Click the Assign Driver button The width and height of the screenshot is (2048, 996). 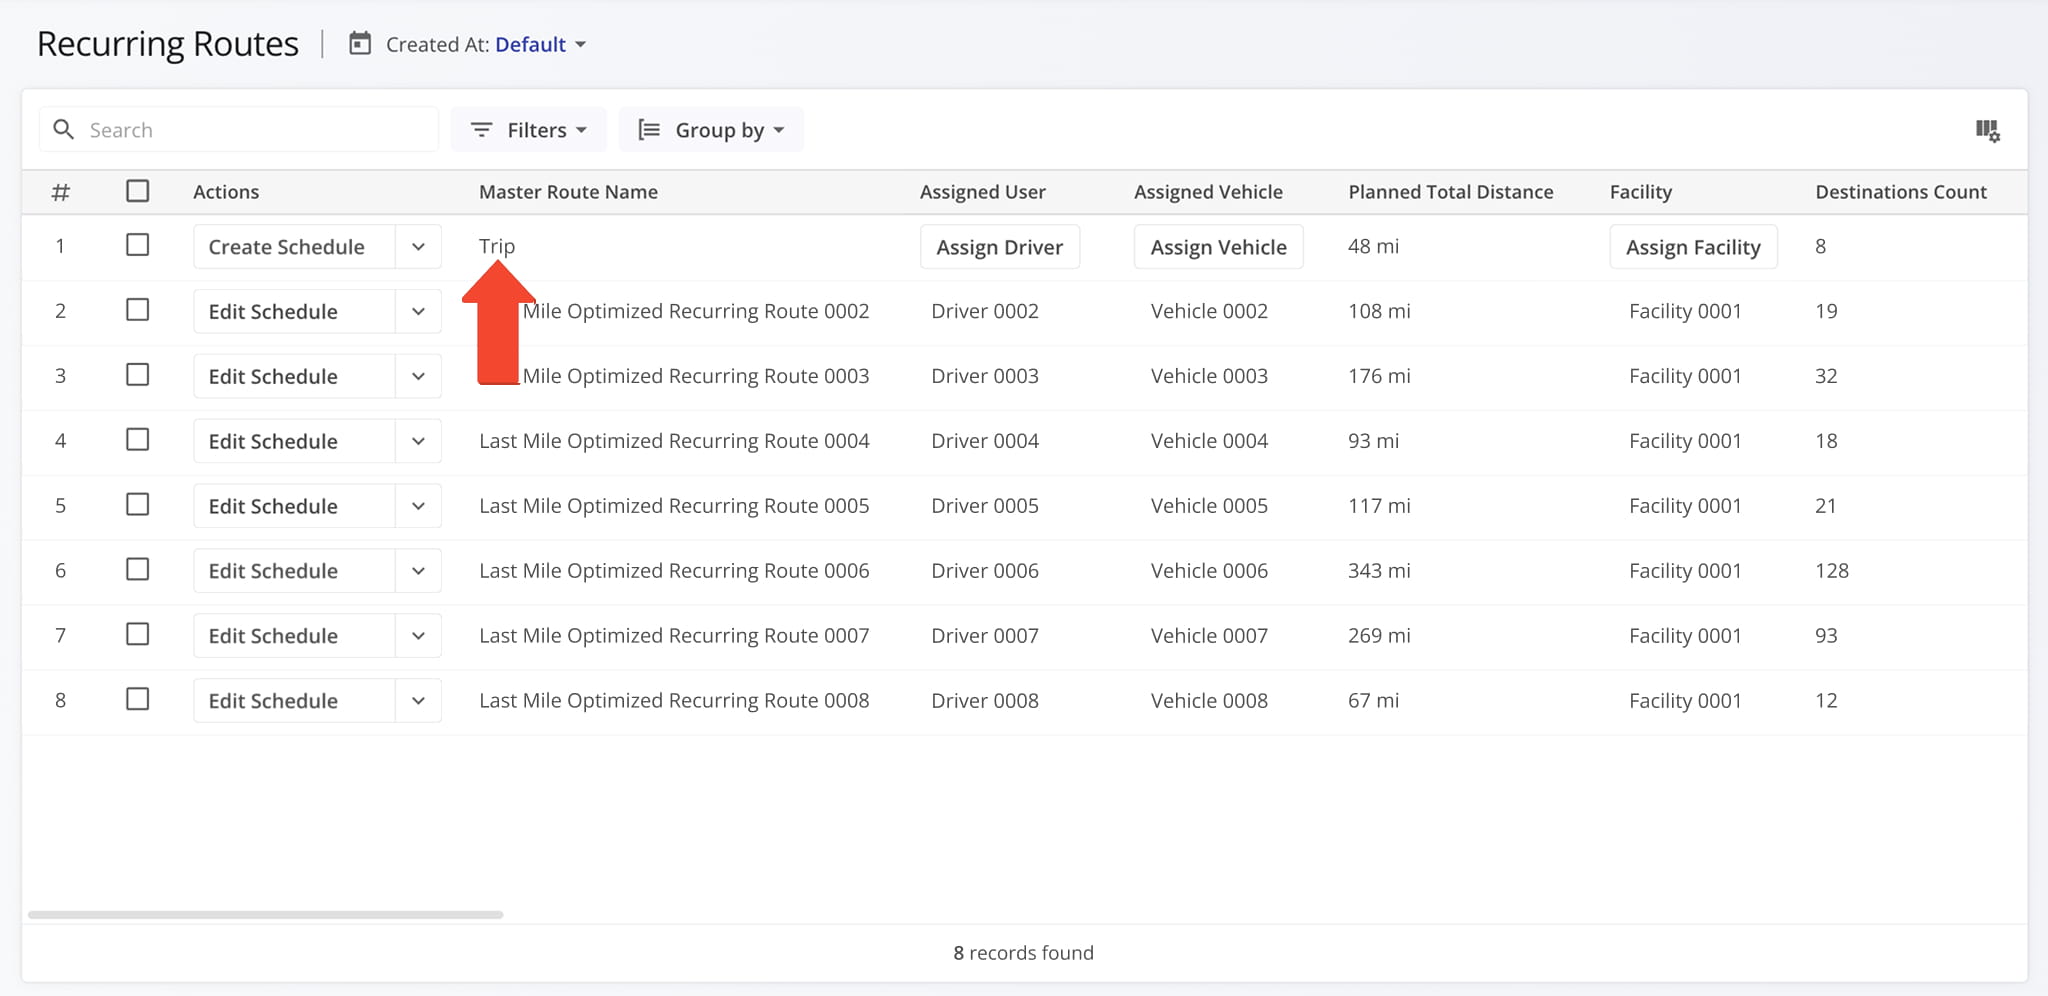999,247
